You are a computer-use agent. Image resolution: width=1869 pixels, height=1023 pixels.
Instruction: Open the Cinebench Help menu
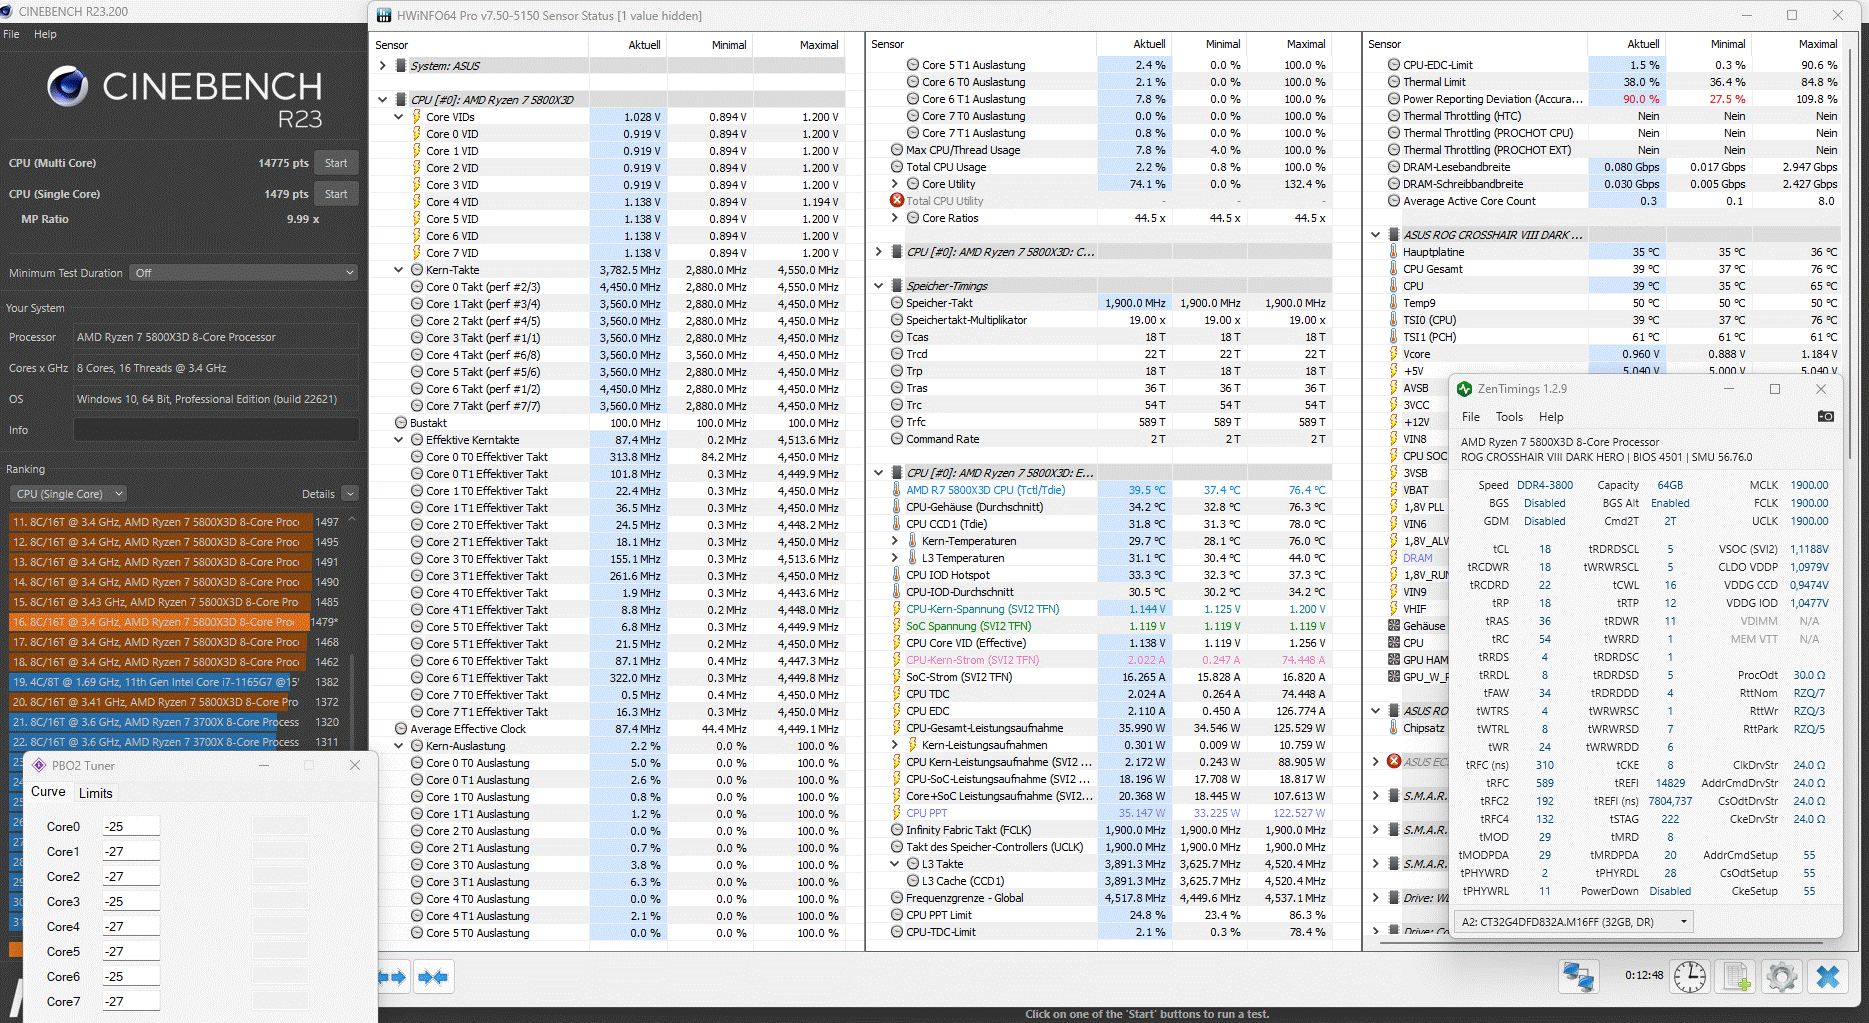(45, 34)
